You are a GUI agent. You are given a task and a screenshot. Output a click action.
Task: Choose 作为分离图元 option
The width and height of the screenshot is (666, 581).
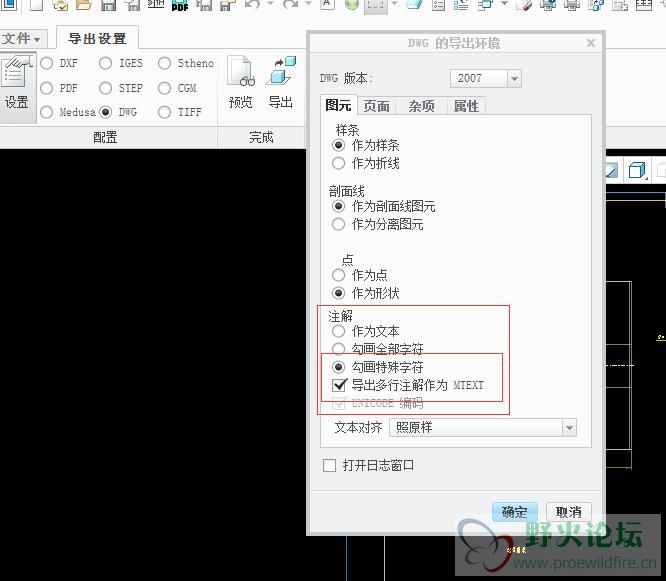coord(339,224)
